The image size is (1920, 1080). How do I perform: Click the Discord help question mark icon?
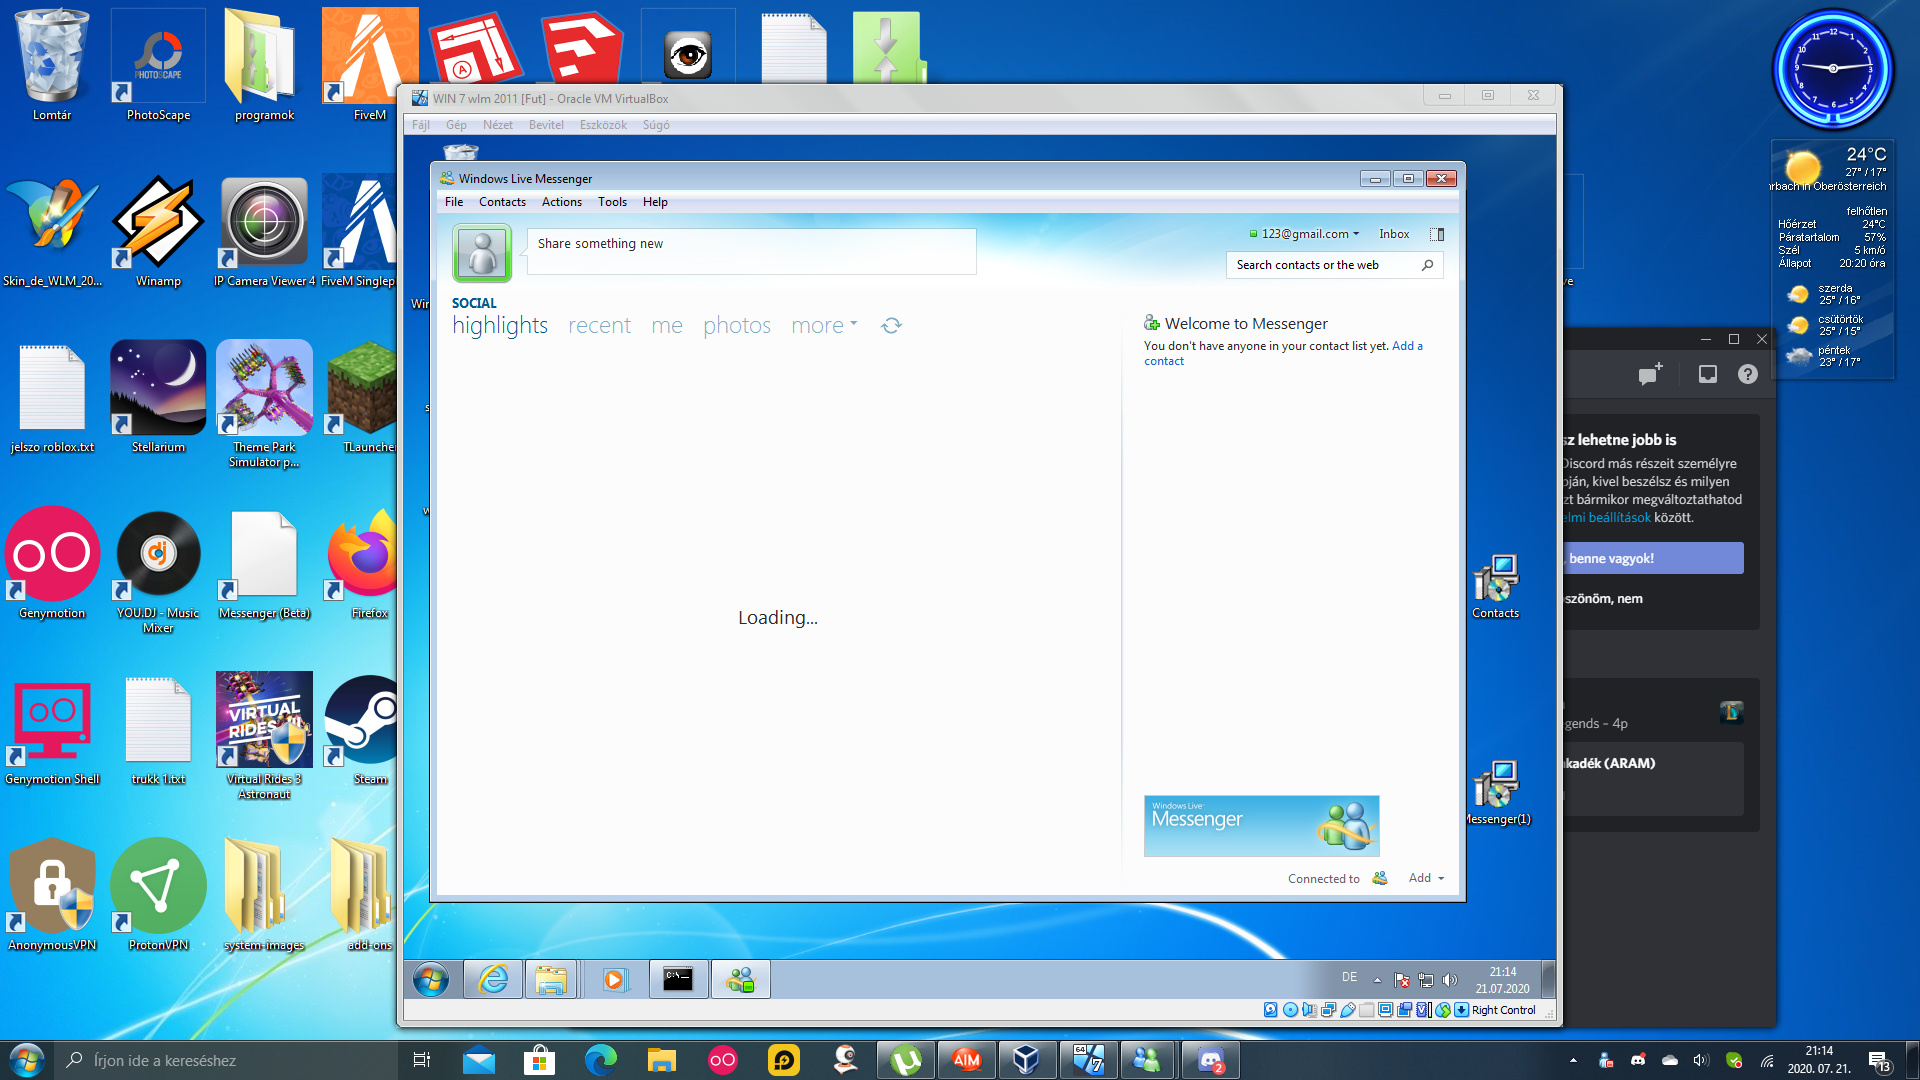[1747, 374]
